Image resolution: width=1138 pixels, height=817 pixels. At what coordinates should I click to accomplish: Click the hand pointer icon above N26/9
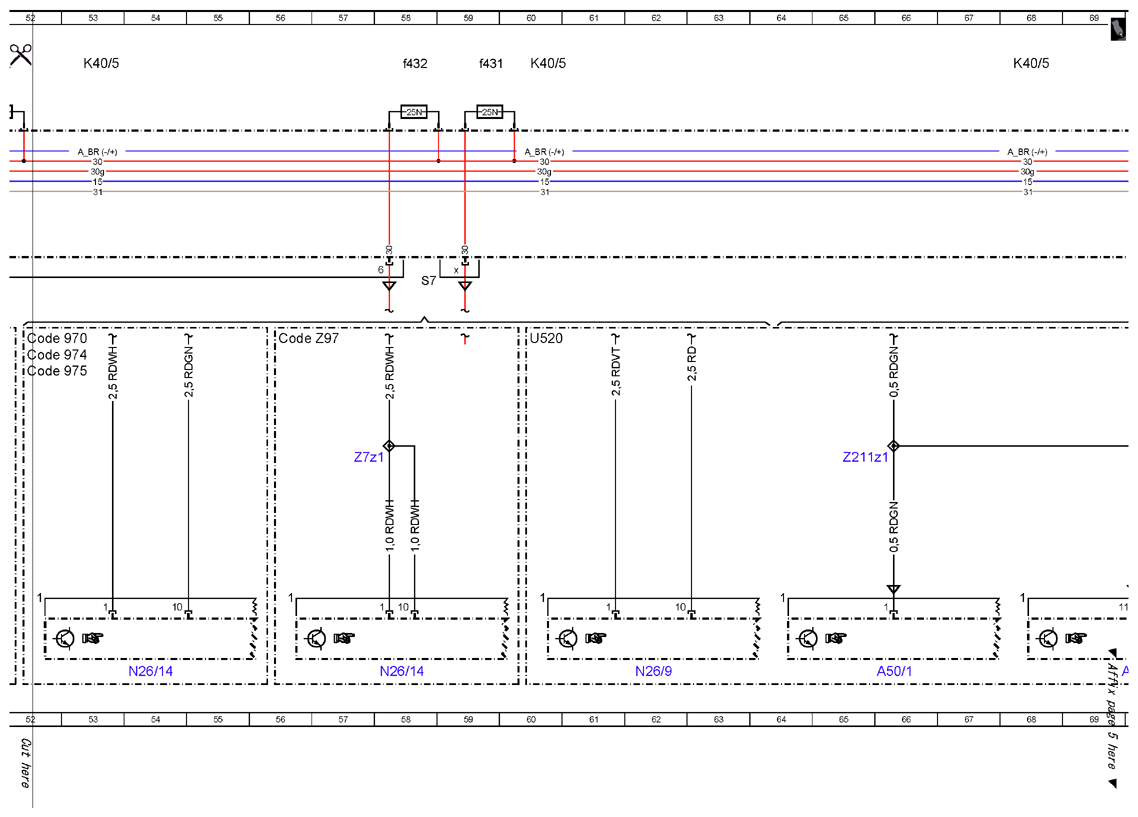[x=596, y=639]
